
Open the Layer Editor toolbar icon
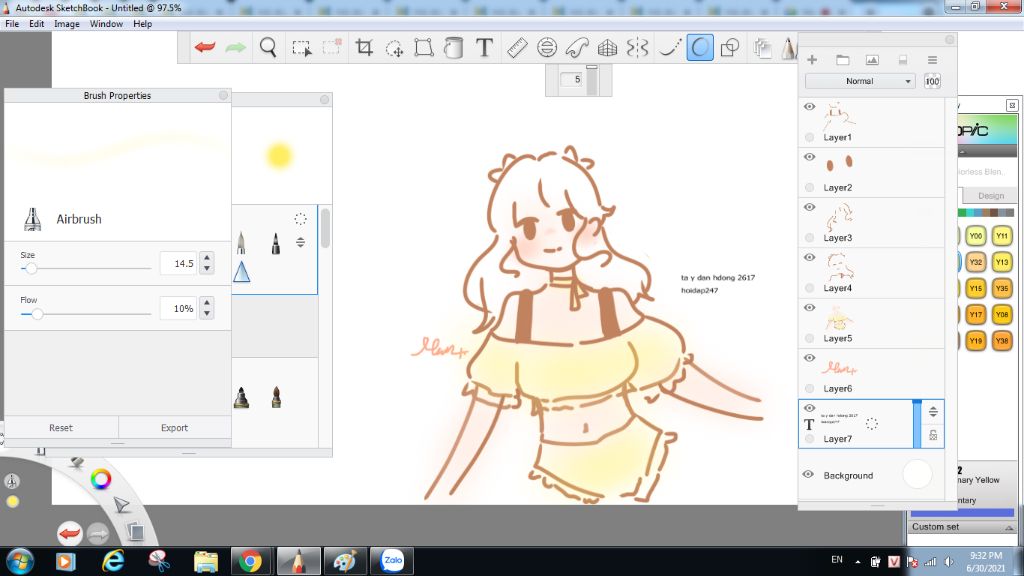pyautogui.click(x=762, y=48)
